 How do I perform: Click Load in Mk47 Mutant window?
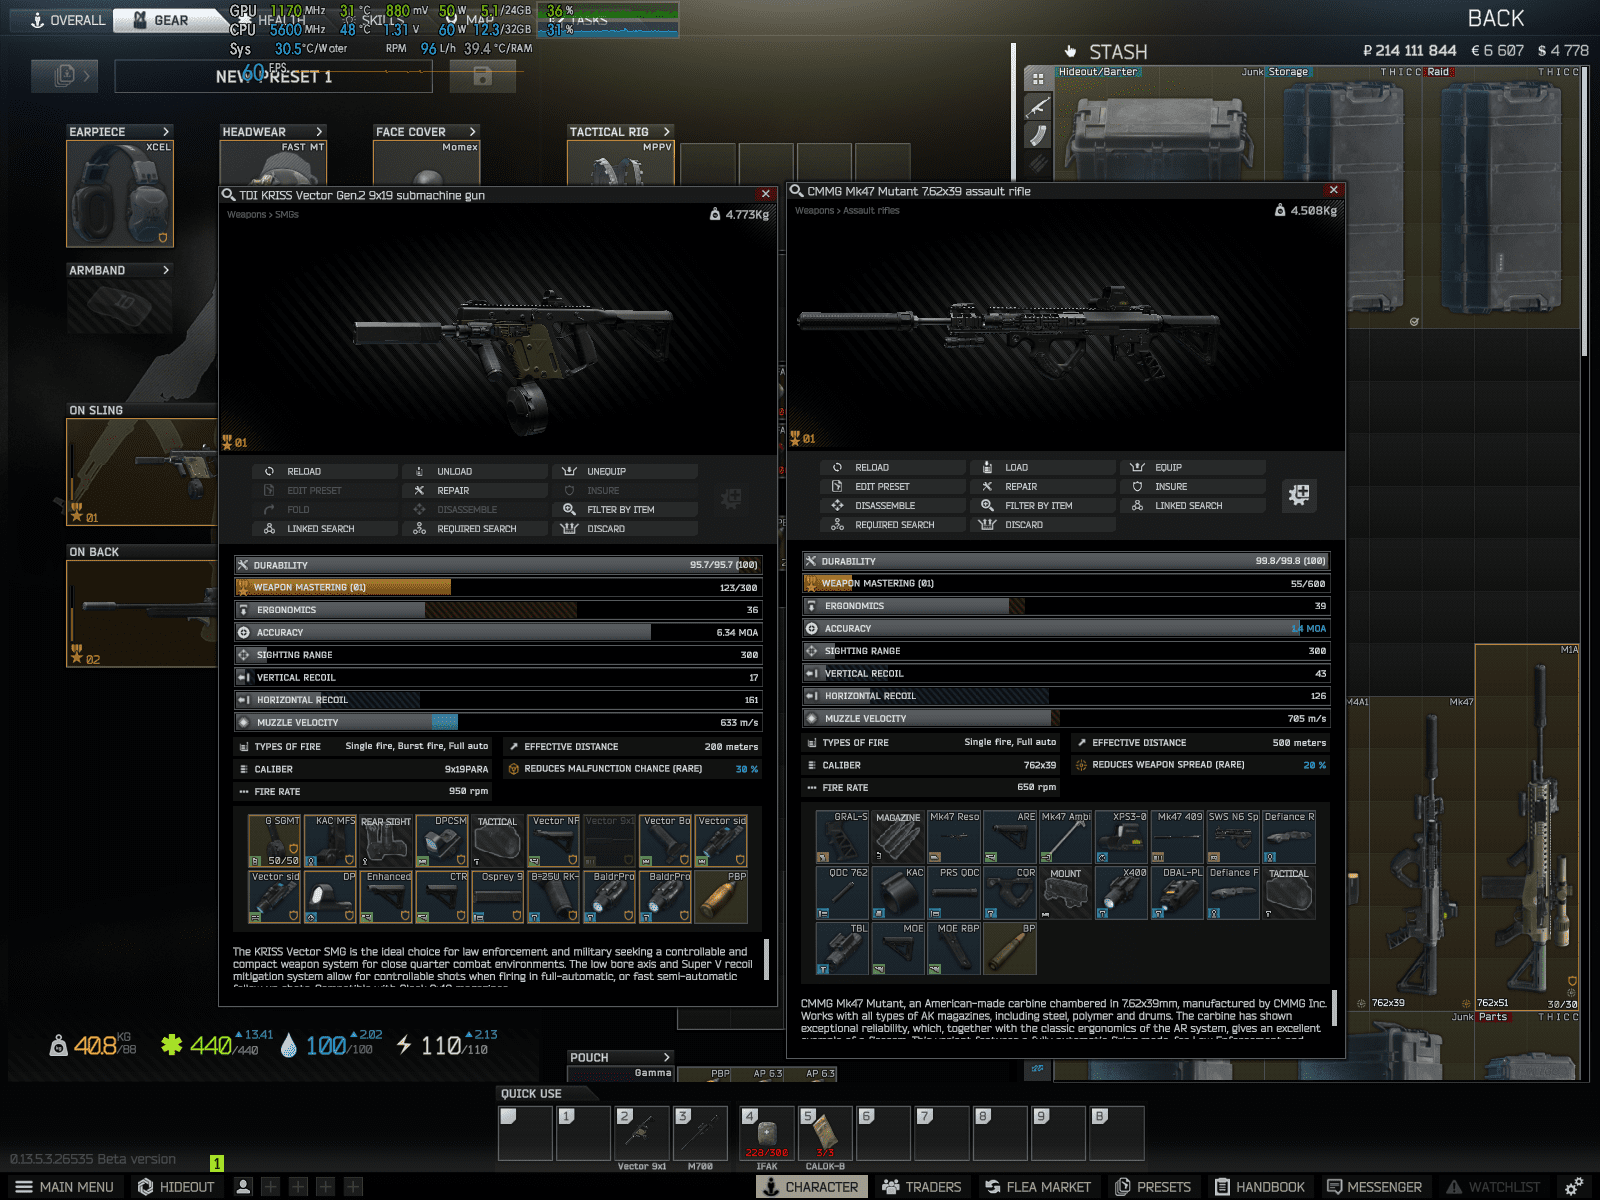pos(1043,467)
